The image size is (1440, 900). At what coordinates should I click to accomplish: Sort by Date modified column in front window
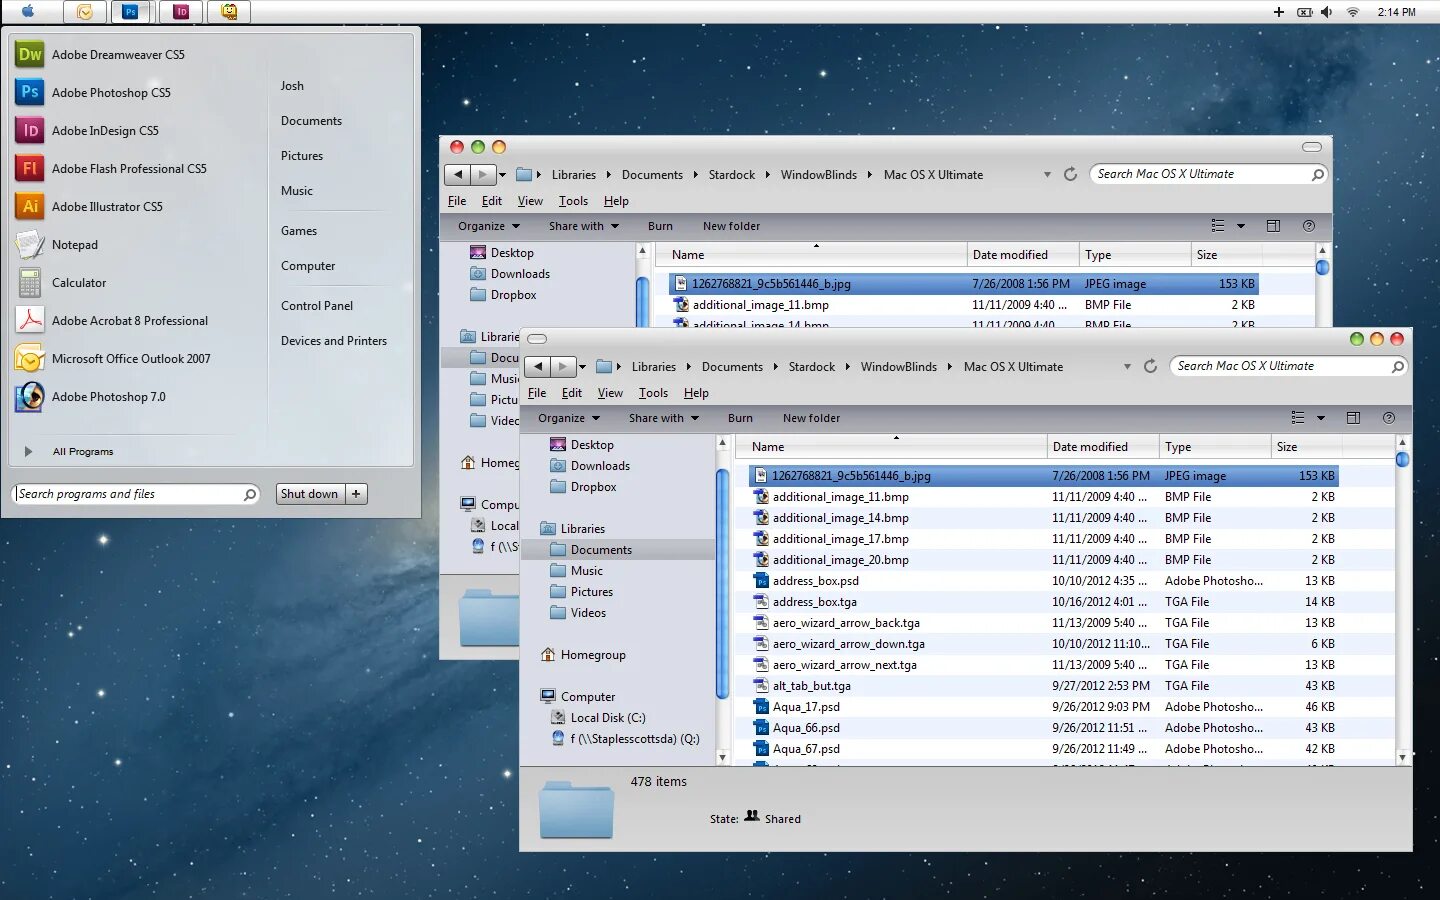(x=1102, y=447)
